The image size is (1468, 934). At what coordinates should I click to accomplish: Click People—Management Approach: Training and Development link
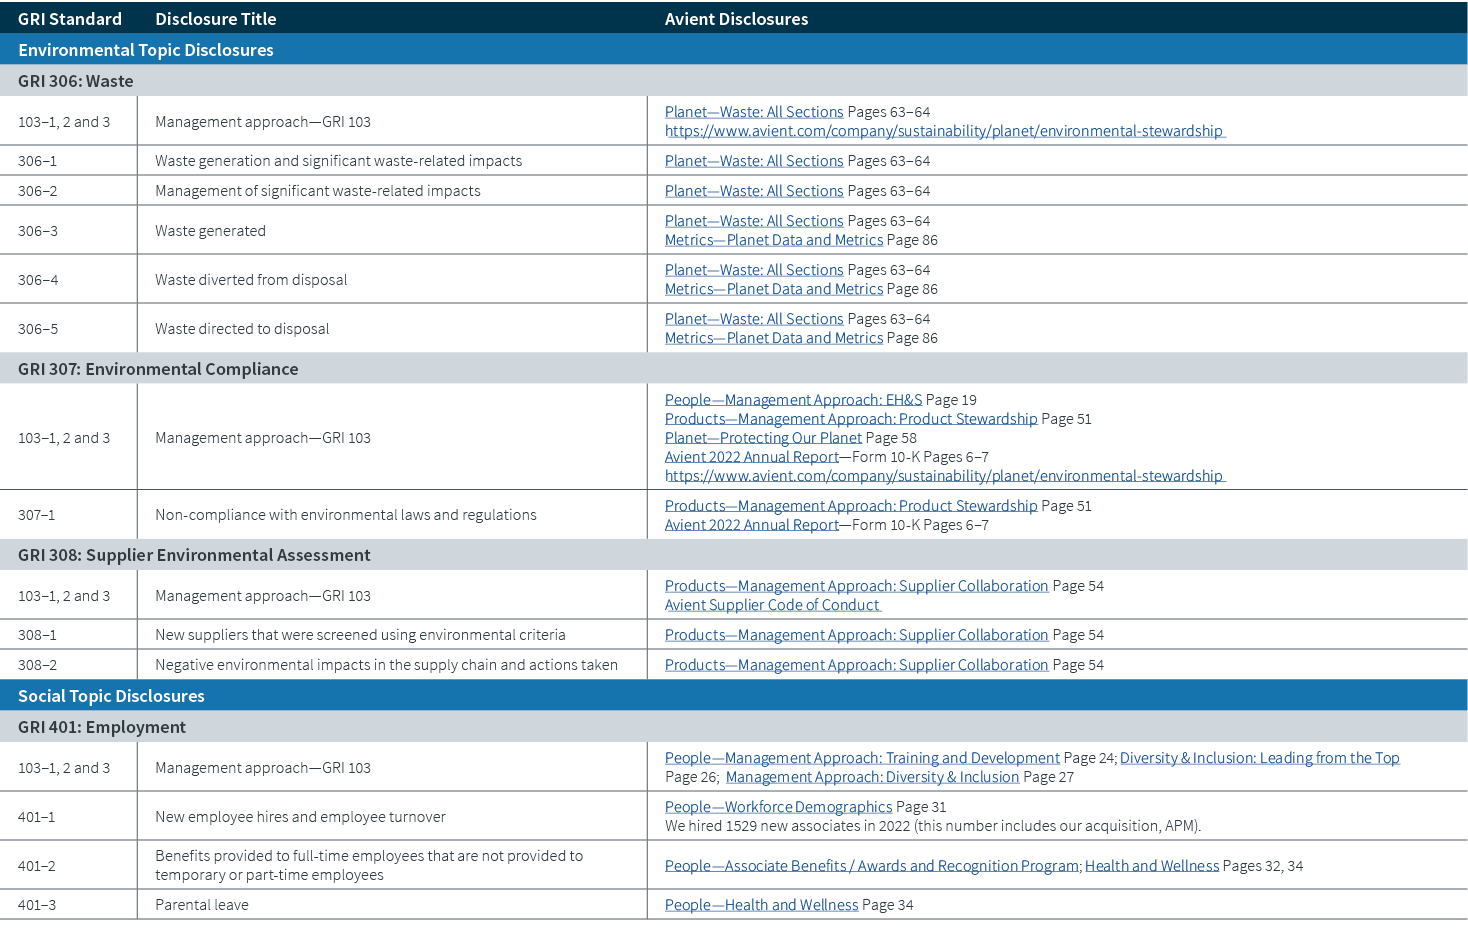(861, 757)
